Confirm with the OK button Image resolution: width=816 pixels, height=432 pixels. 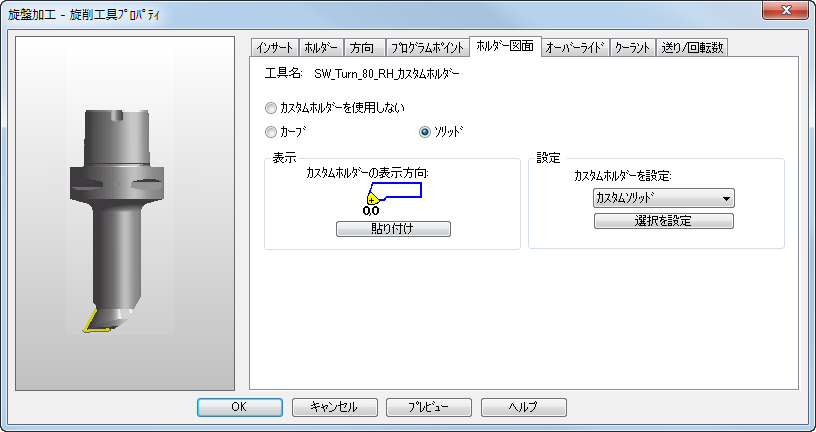coord(240,408)
